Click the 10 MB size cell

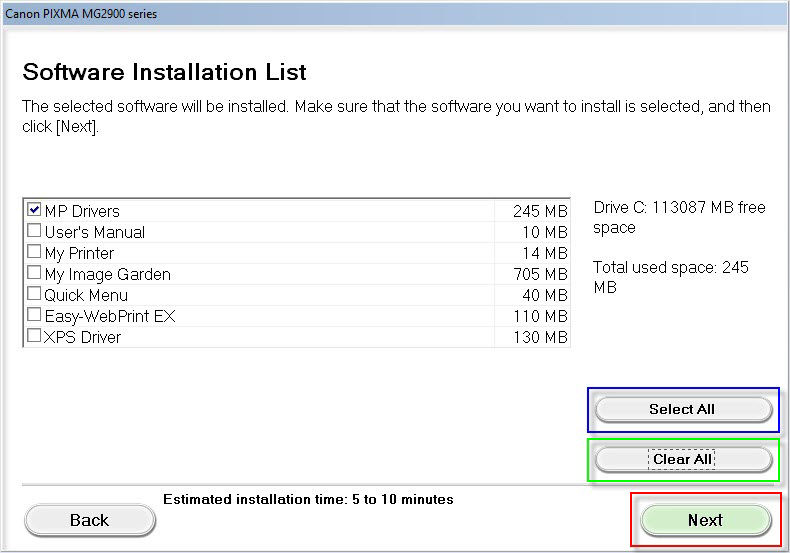(544, 232)
